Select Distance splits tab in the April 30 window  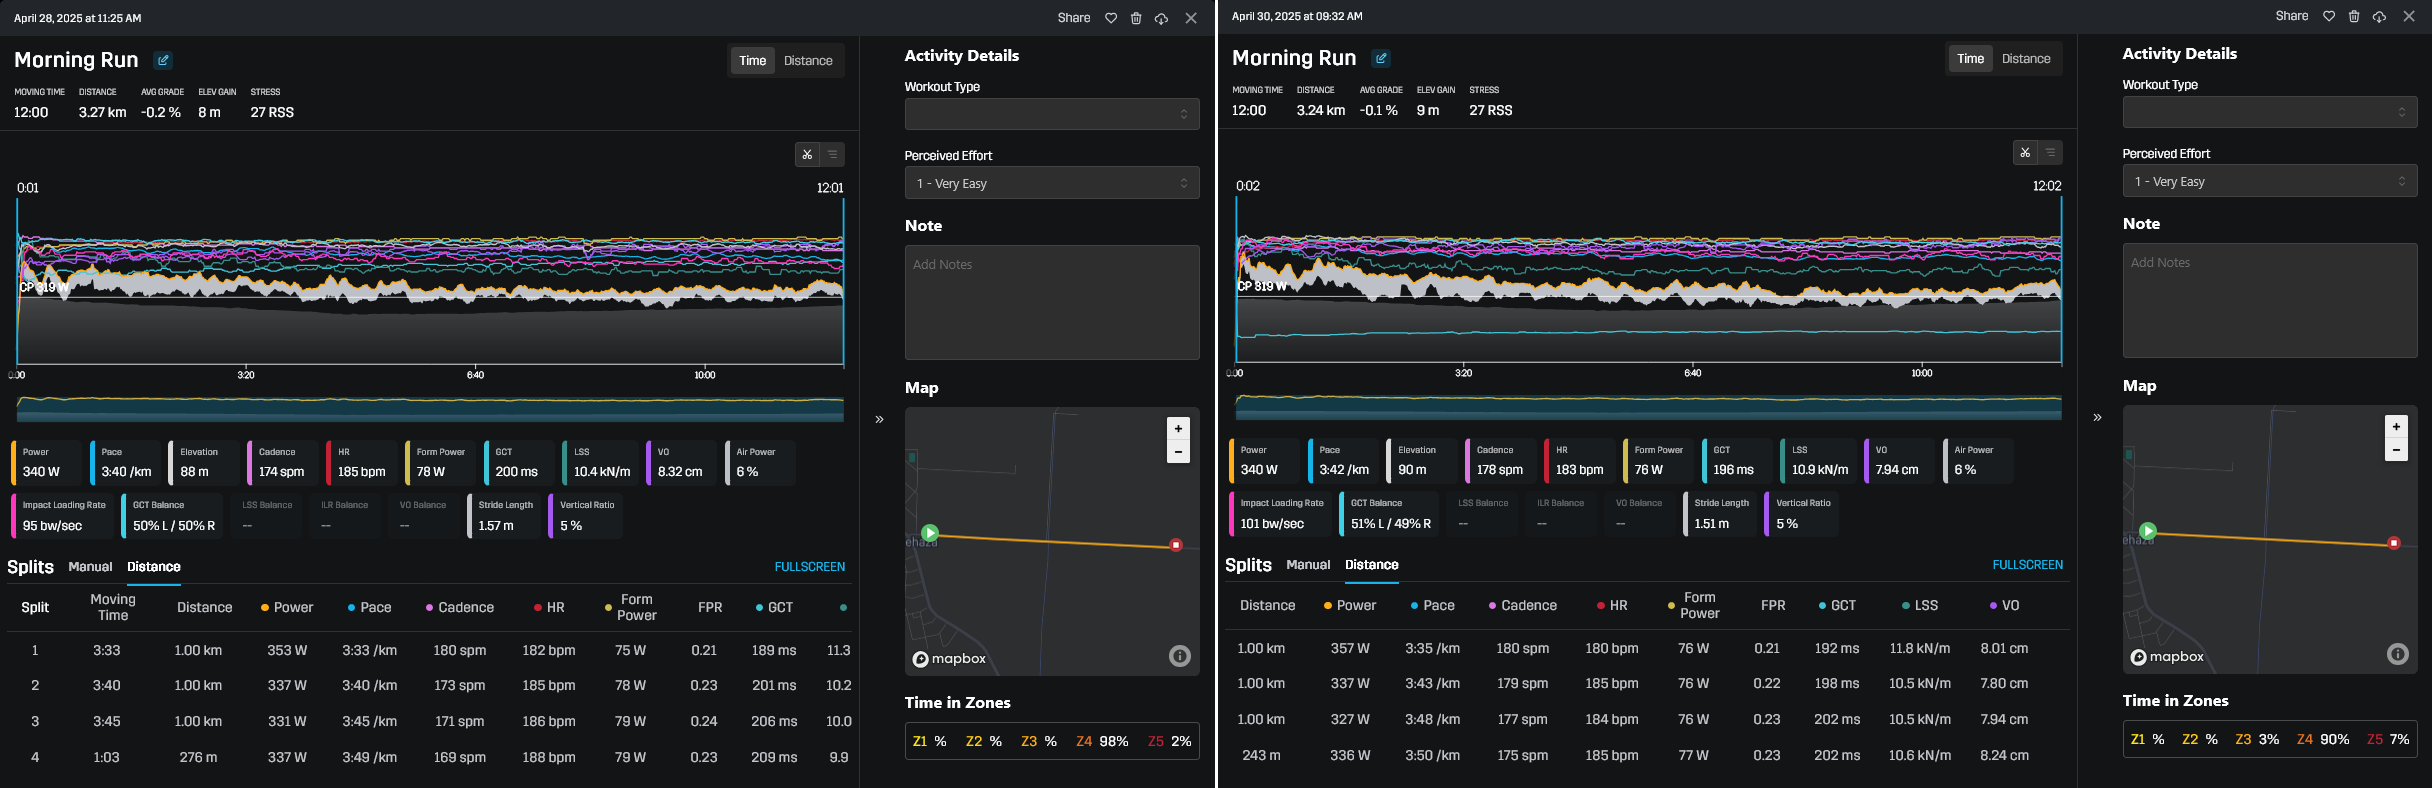1371,565
